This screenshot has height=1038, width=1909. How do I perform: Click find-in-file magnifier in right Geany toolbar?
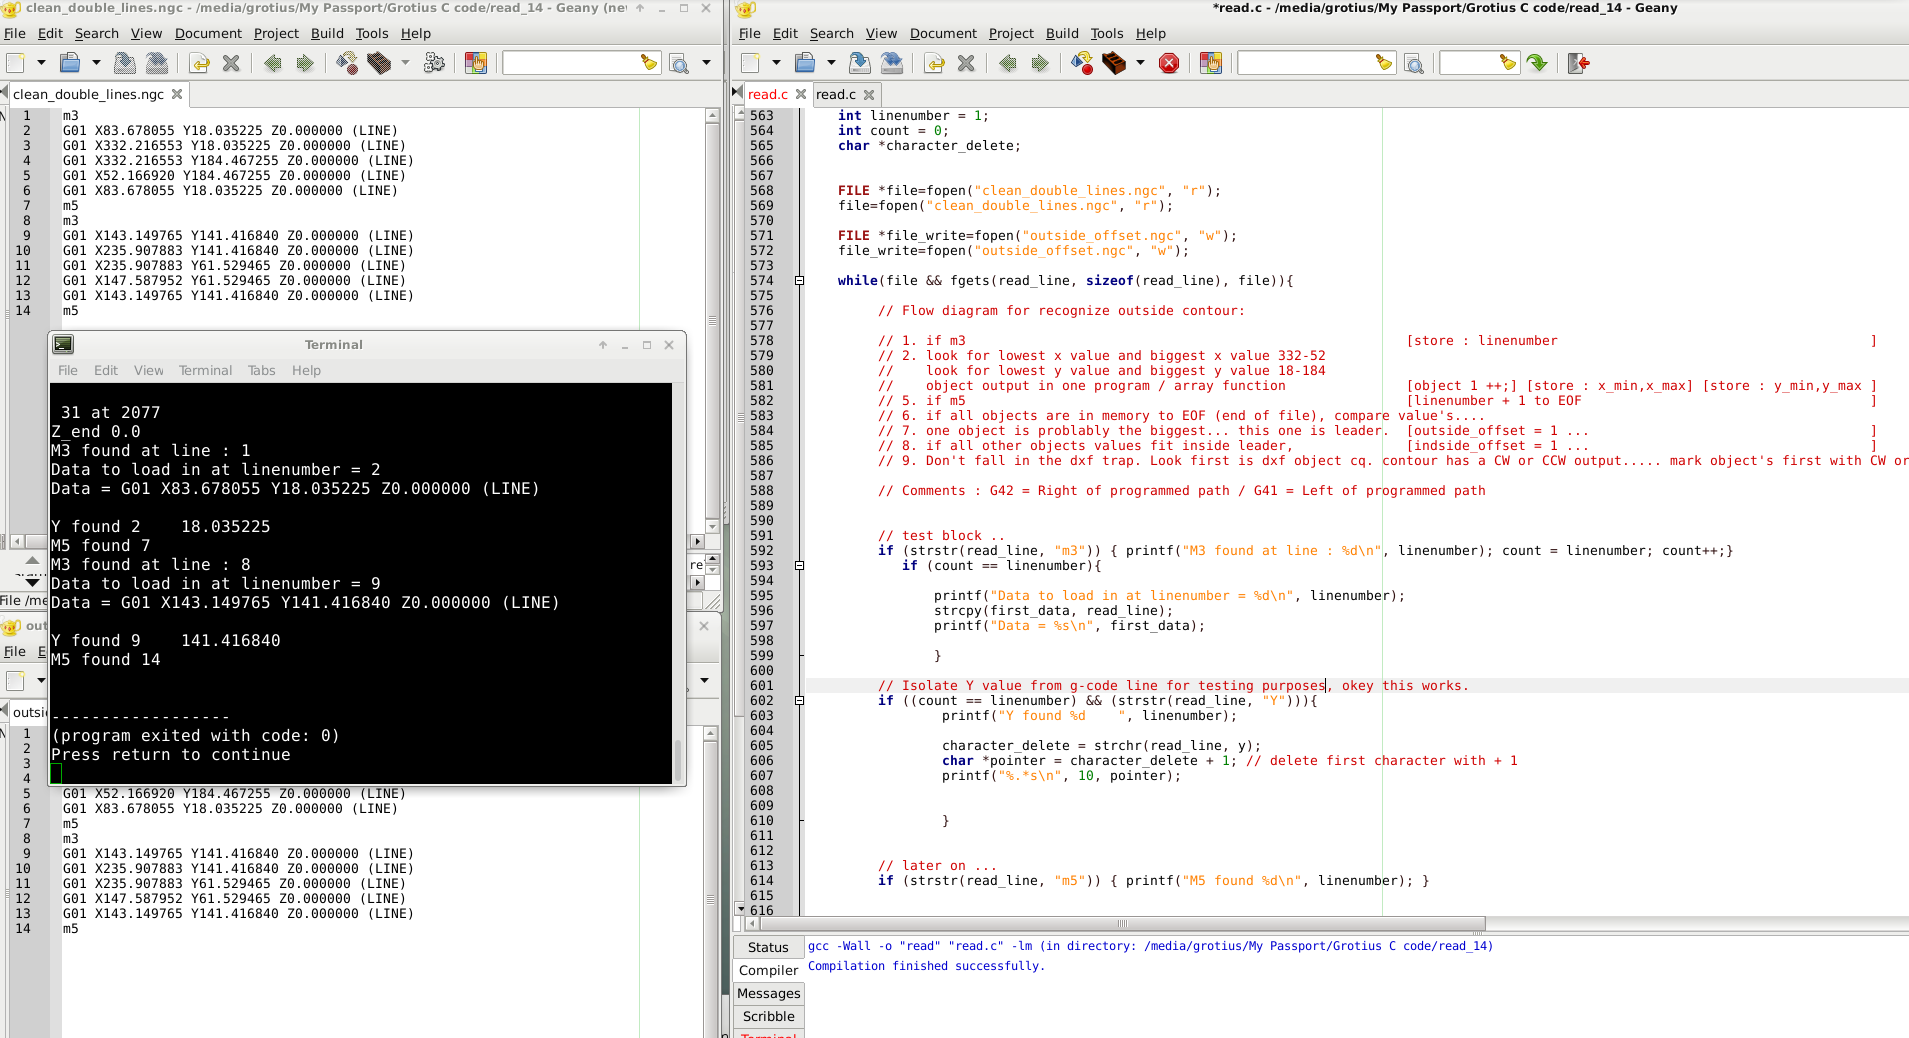[x=1414, y=64]
